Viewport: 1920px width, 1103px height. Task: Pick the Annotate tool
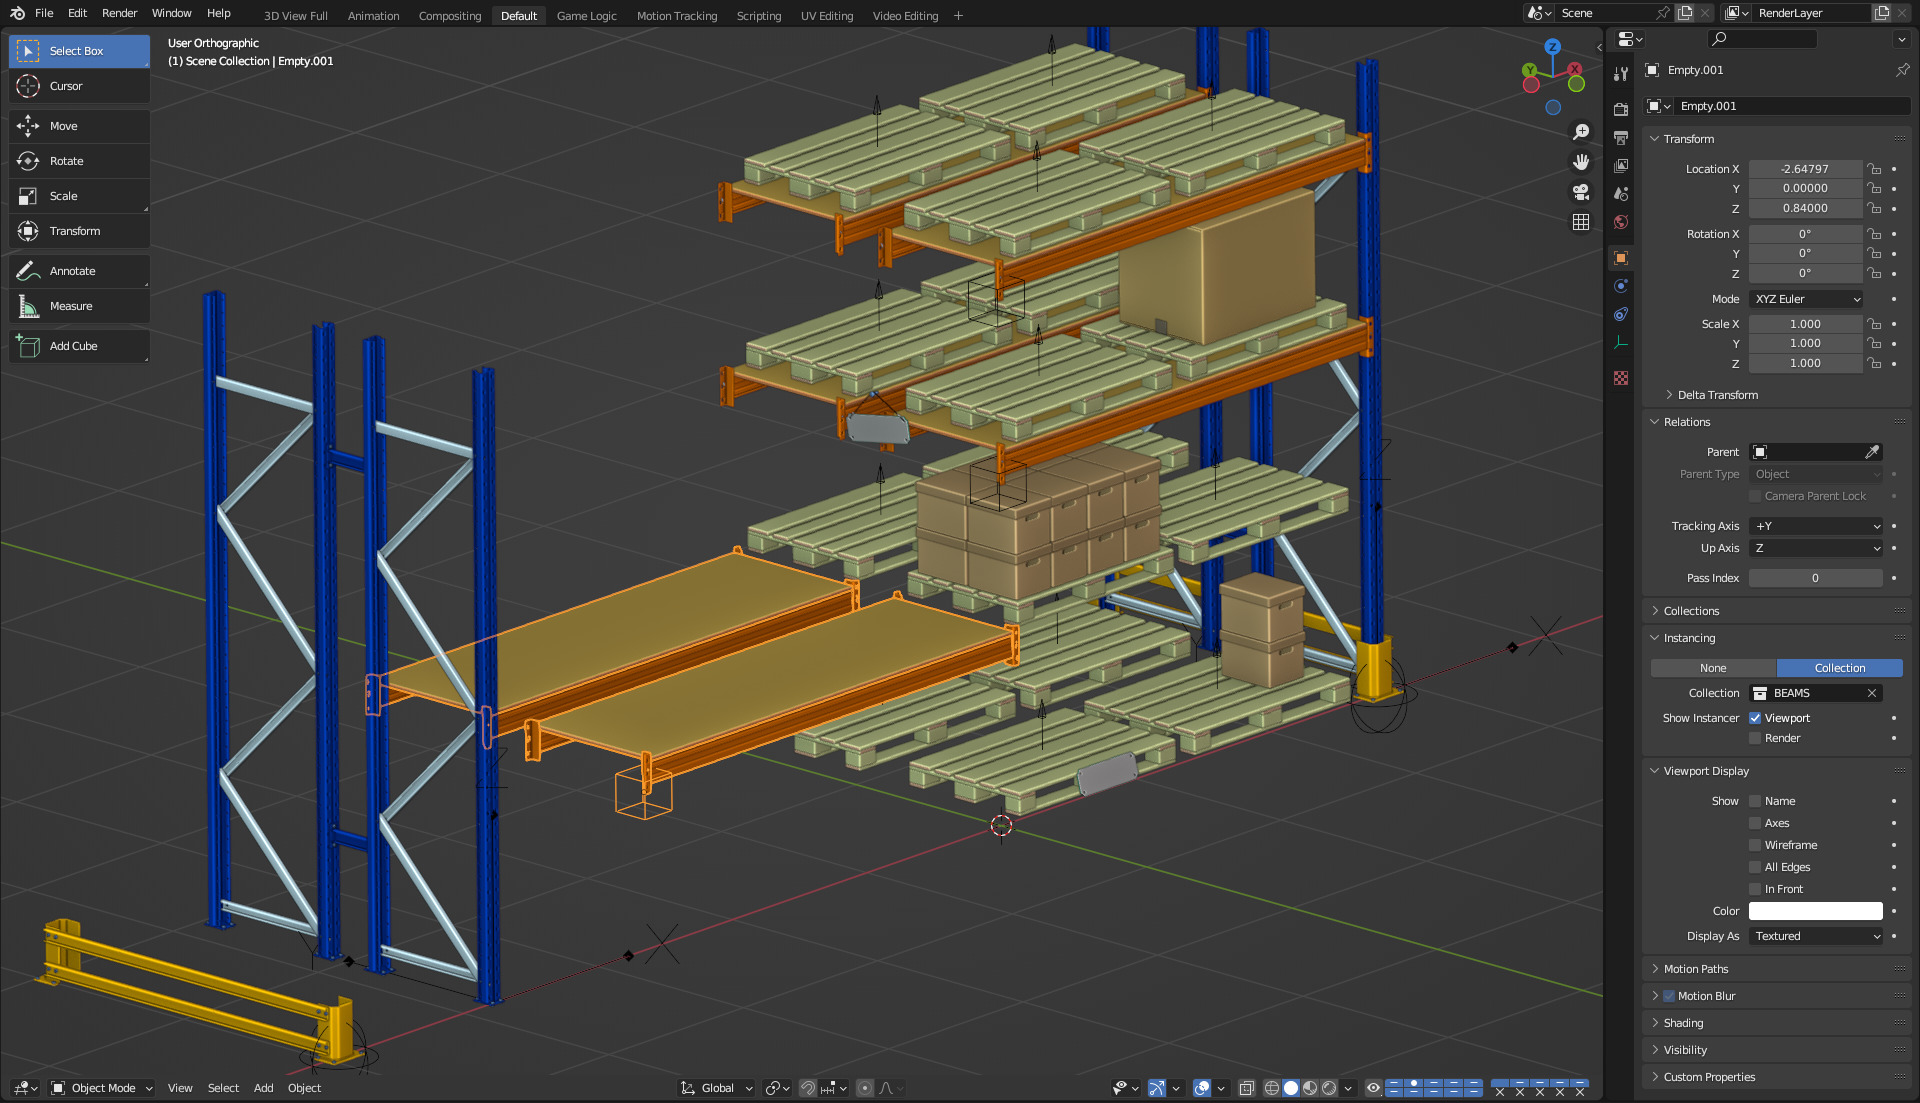click(x=79, y=271)
